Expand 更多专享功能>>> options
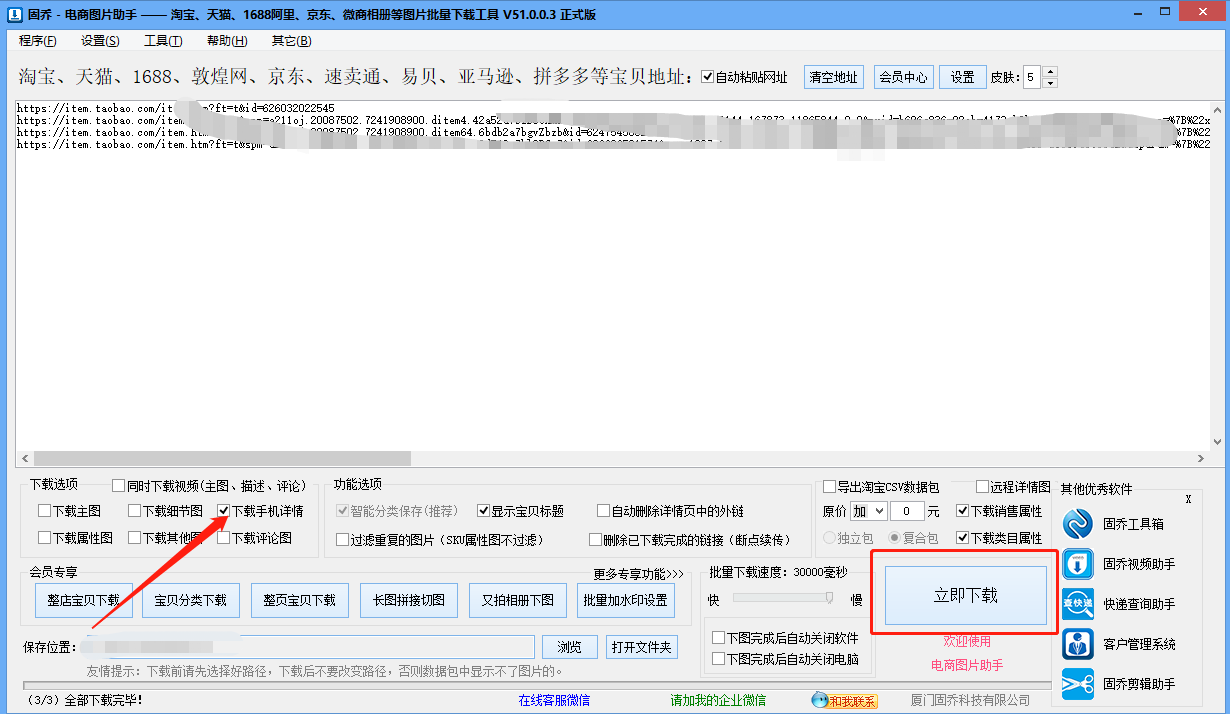Screen dimensions: 1230x714 click(x=638, y=574)
